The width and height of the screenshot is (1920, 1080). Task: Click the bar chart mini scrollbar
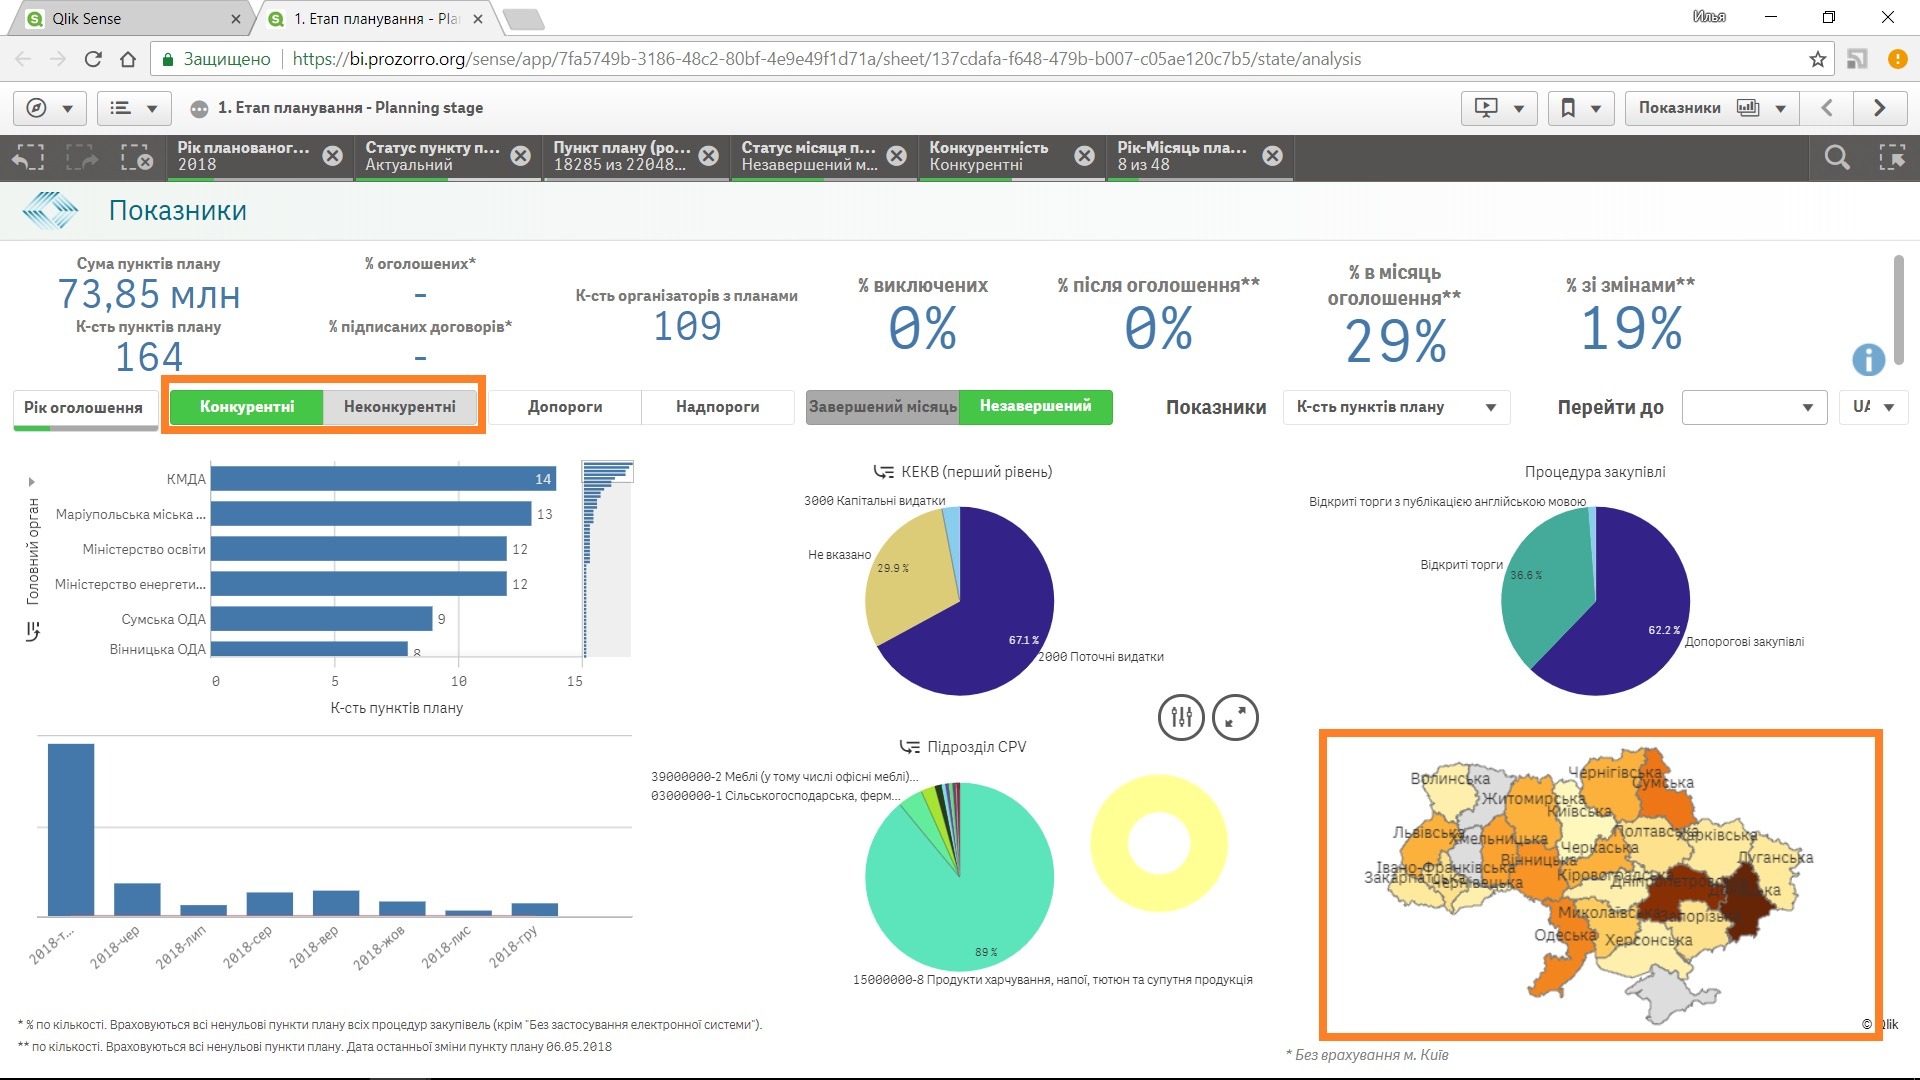pyautogui.click(x=607, y=560)
